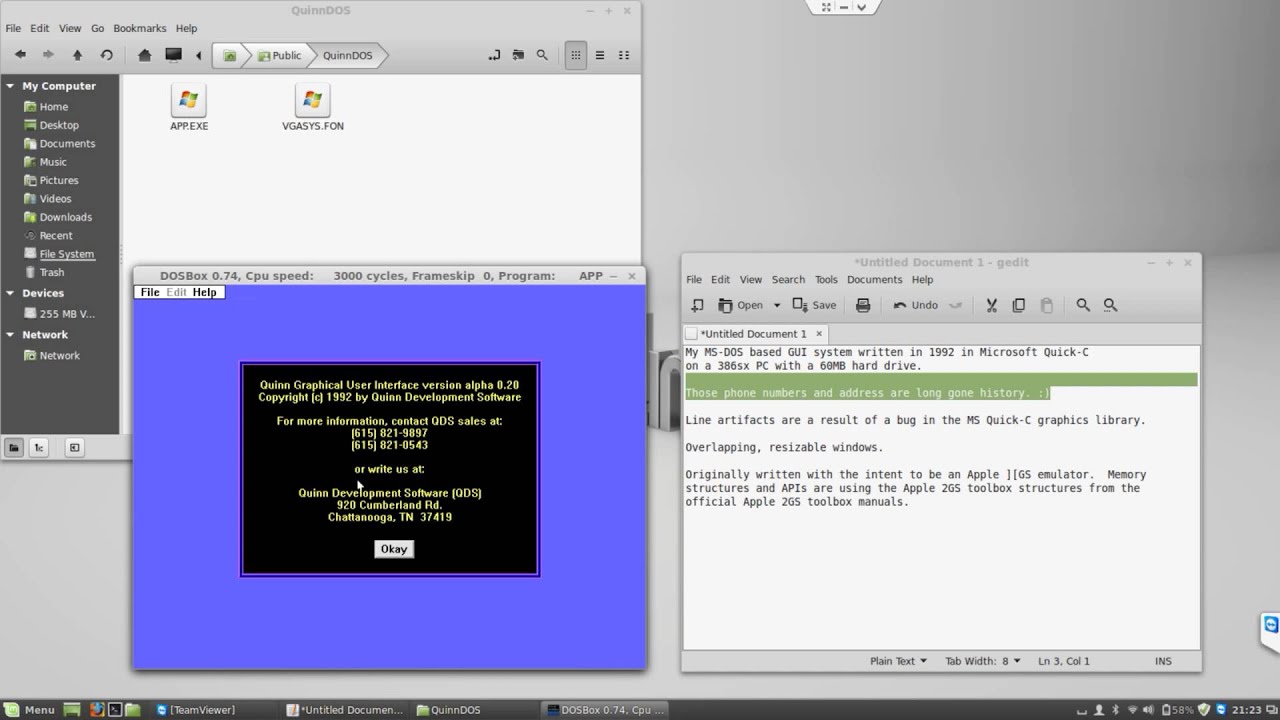Screen dimensions: 1280x720
Task: Search files with the magnifier in file manager
Action: point(542,55)
